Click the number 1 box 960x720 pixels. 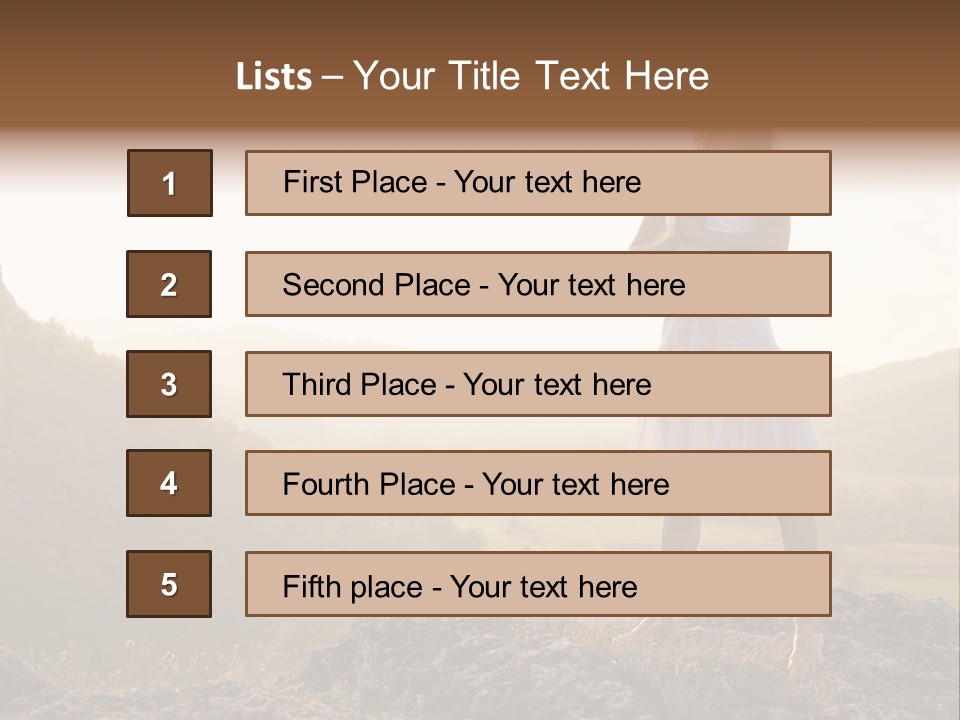[x=170, y=183]
